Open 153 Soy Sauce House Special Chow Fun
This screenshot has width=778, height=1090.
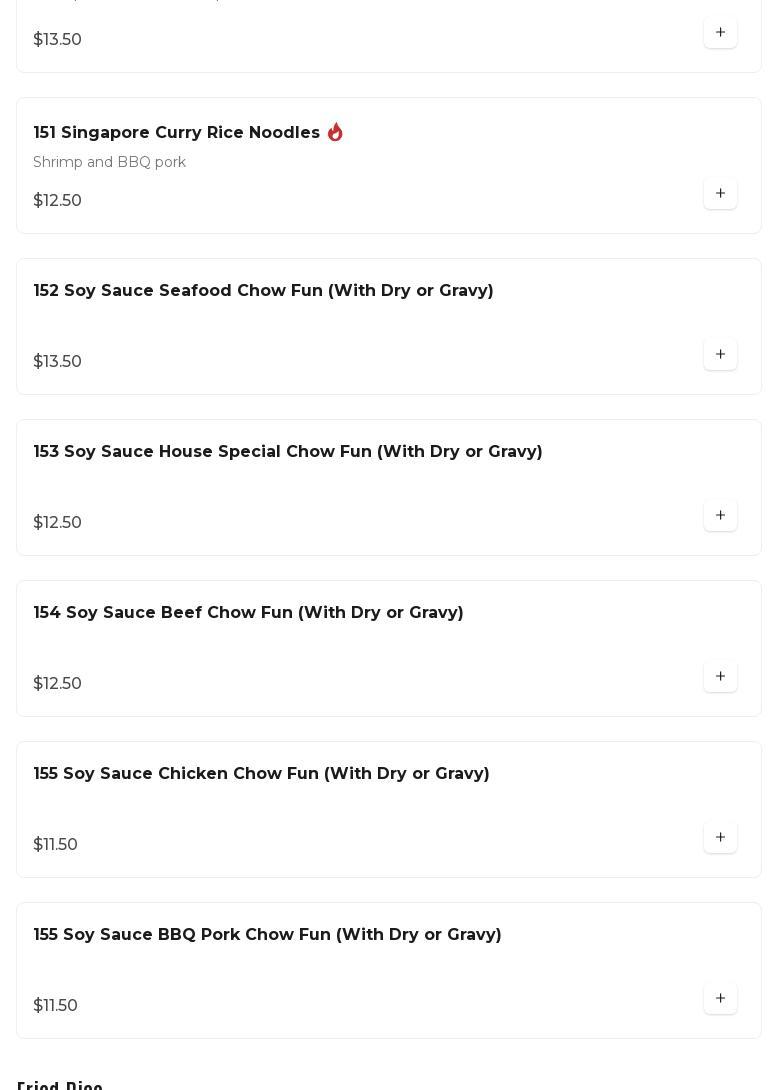(287, 452)
